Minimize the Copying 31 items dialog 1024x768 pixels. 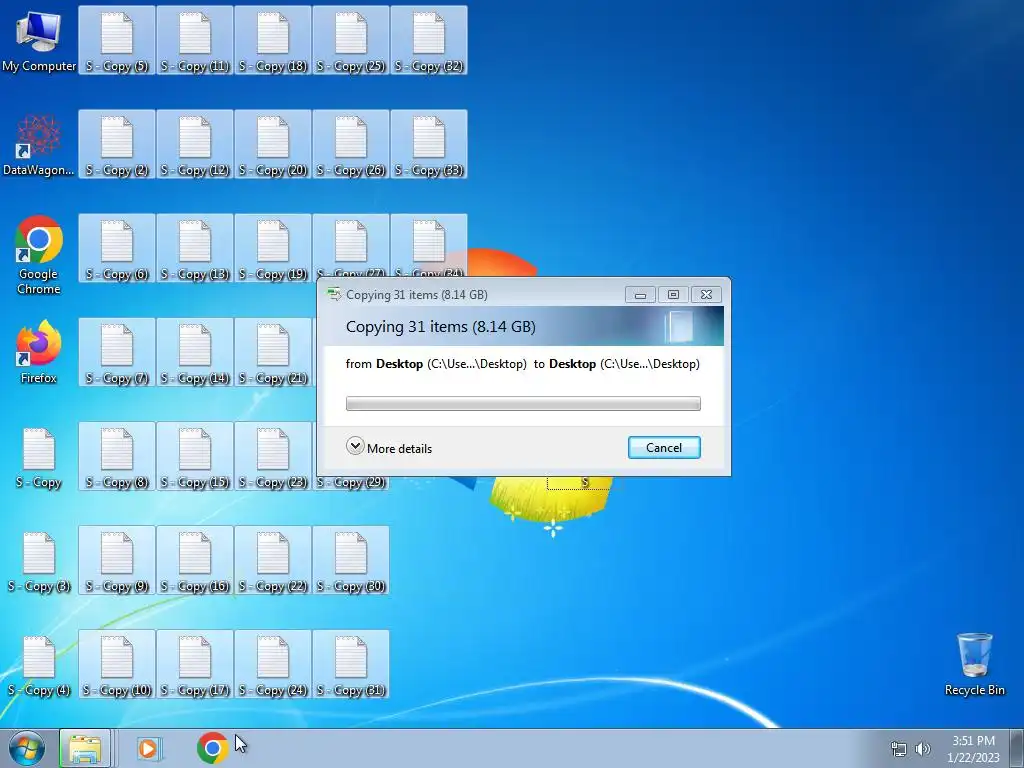pyautogui.click(x=640, y=295)
